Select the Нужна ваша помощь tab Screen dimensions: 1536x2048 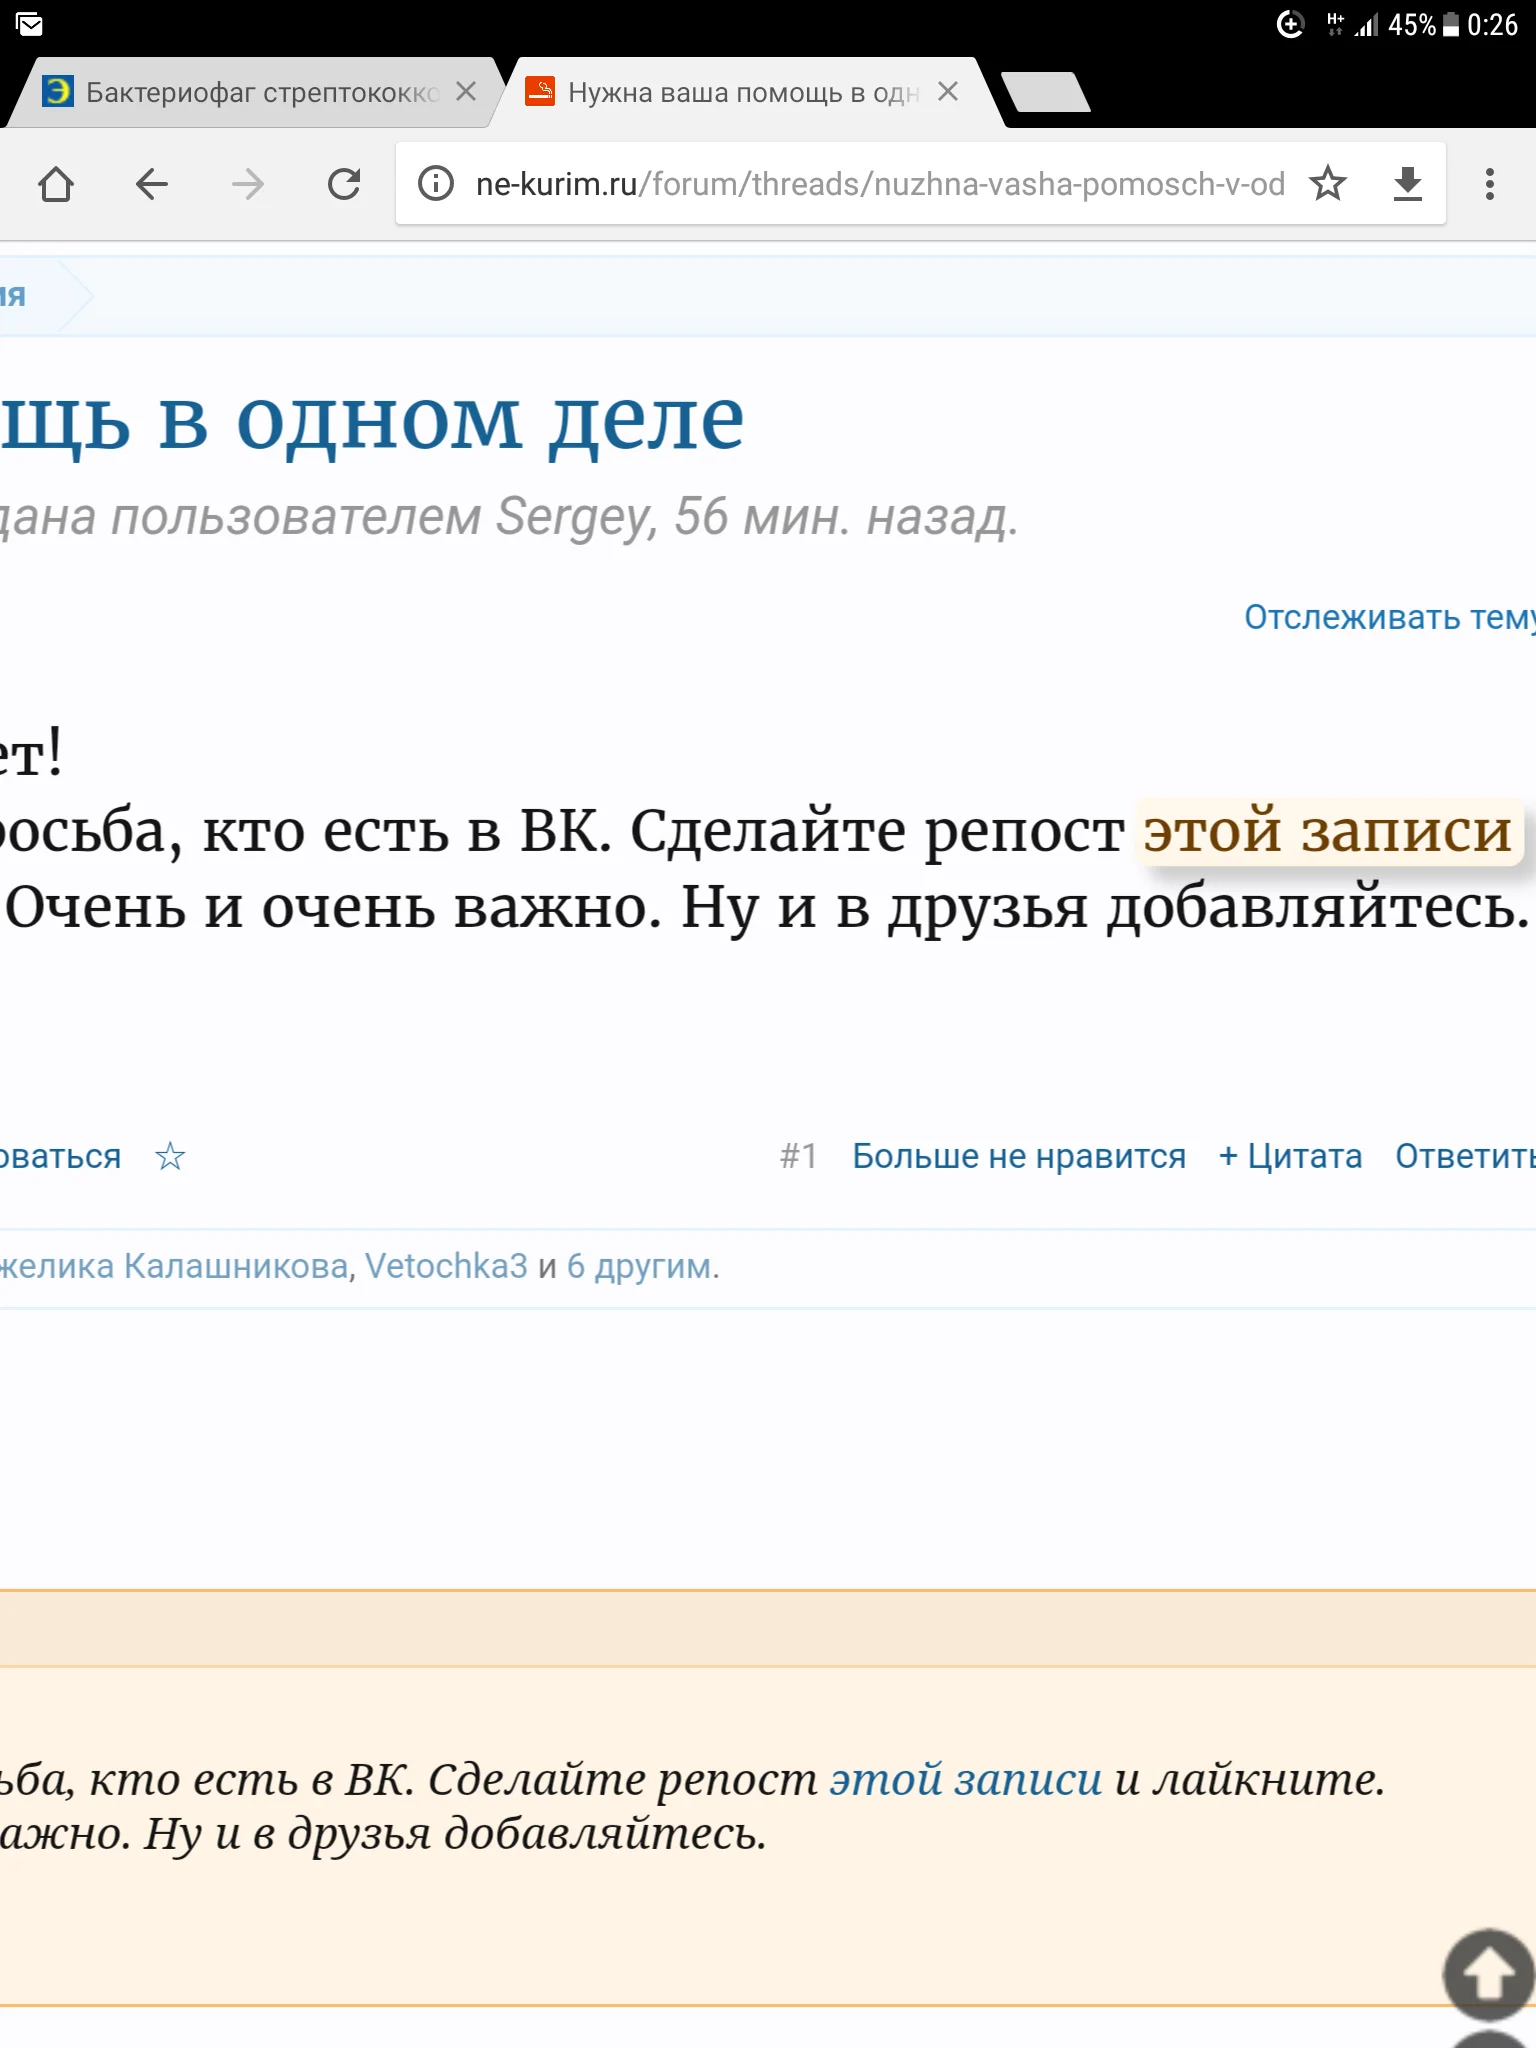pyautogui.click(x=745, y=93)
